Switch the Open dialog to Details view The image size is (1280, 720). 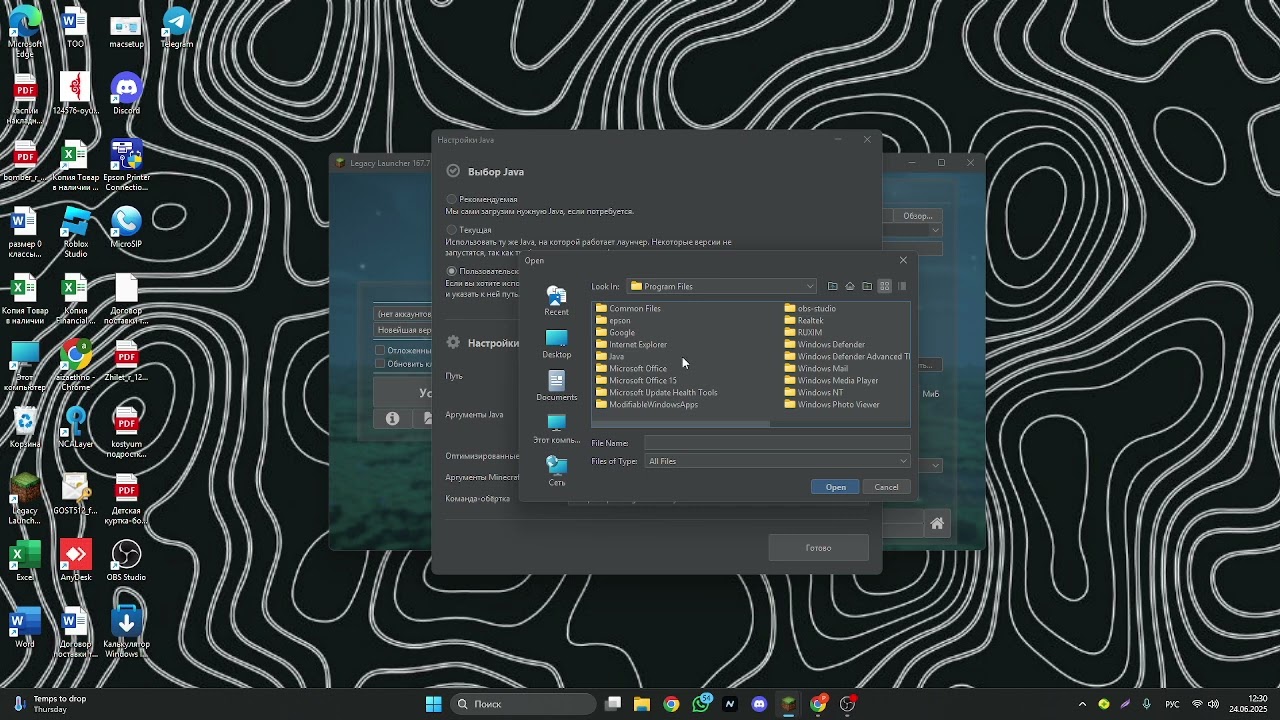coord(901,286)
